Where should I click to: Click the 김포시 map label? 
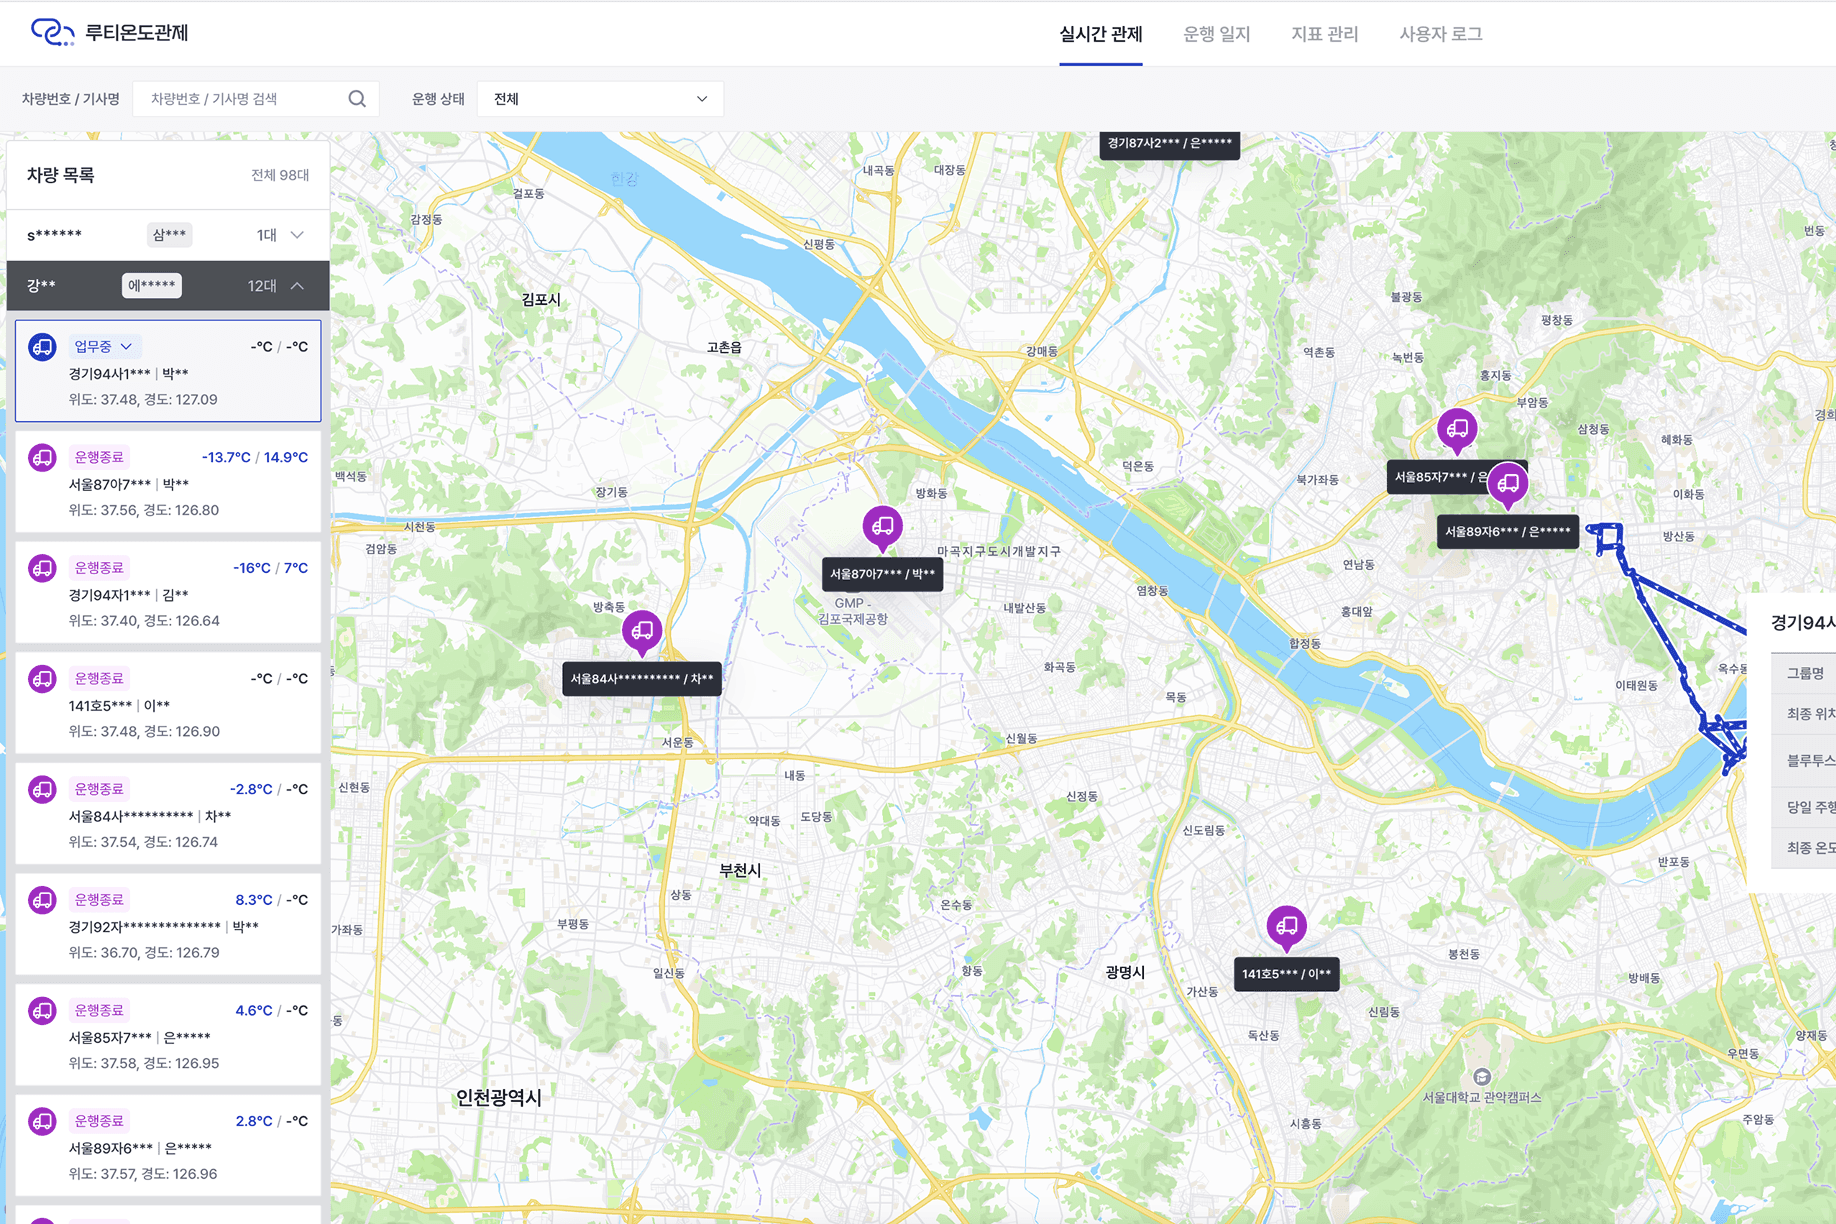541,299
